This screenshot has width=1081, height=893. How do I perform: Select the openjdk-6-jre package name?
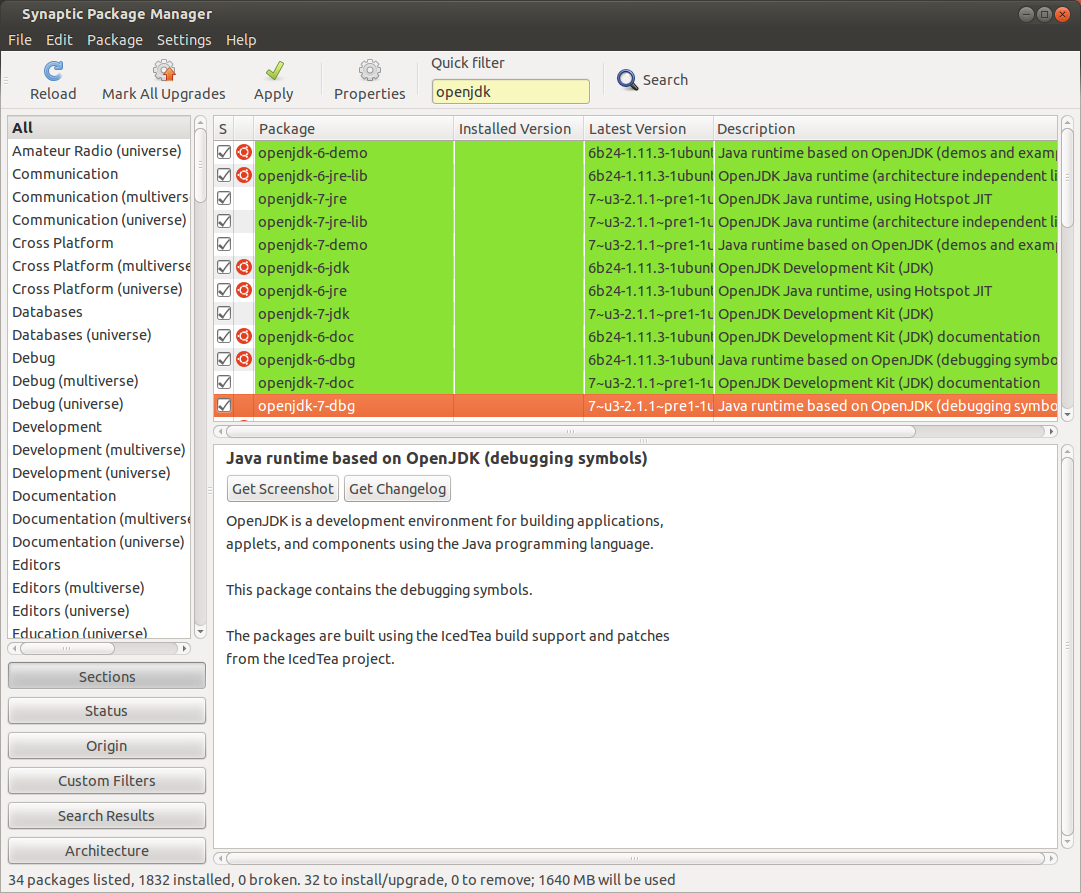(303, 291)
